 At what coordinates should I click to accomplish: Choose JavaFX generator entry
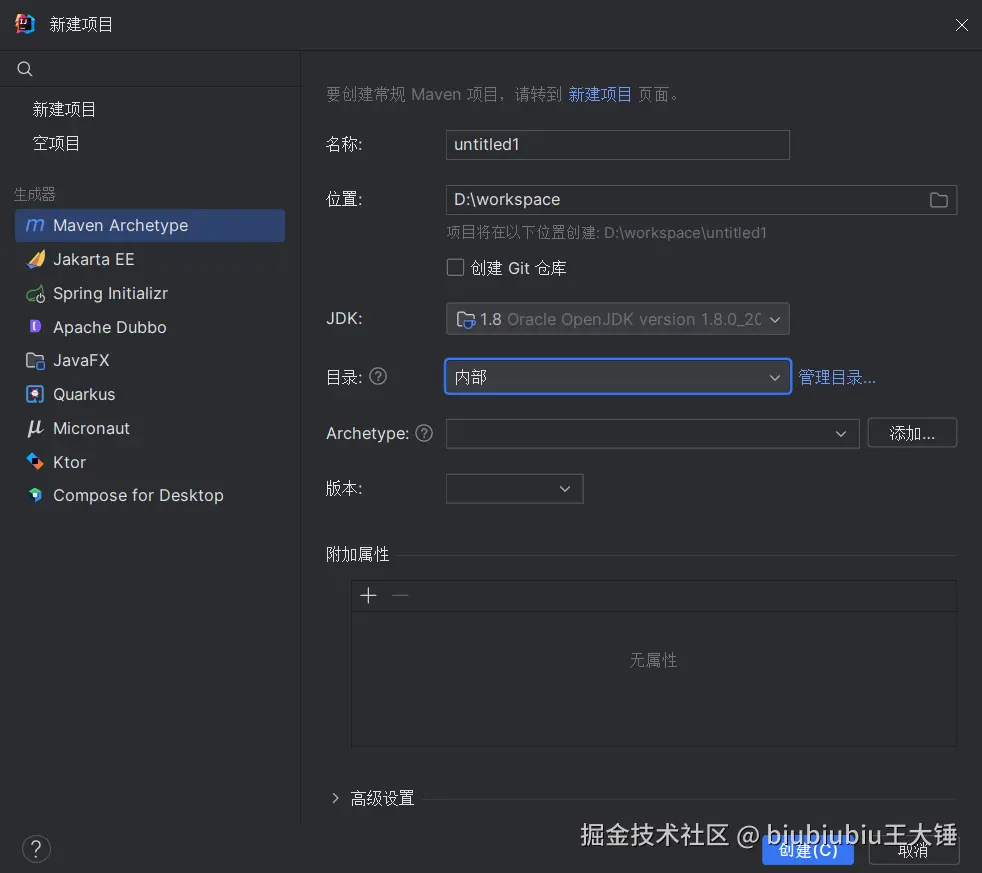(x=150, y=361)
